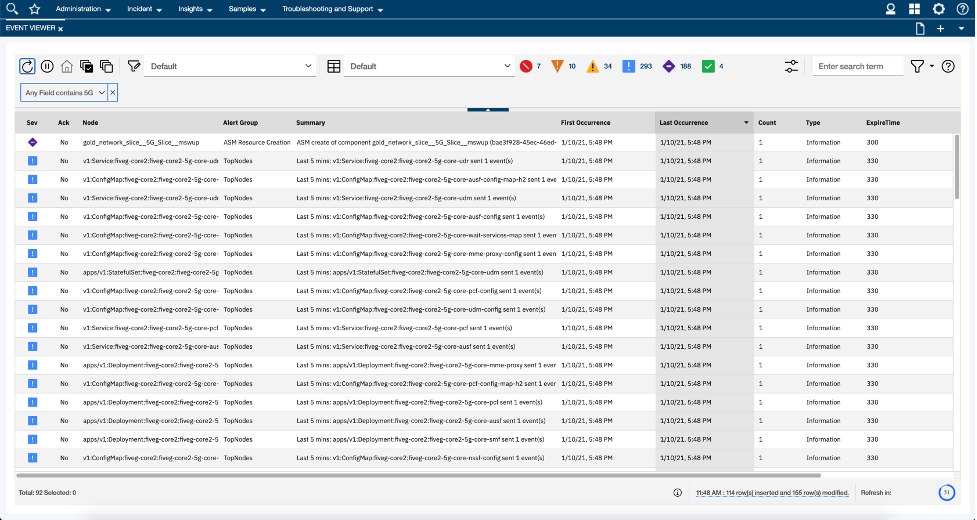Open the quick filter funnel dropdown

[922, 66]
